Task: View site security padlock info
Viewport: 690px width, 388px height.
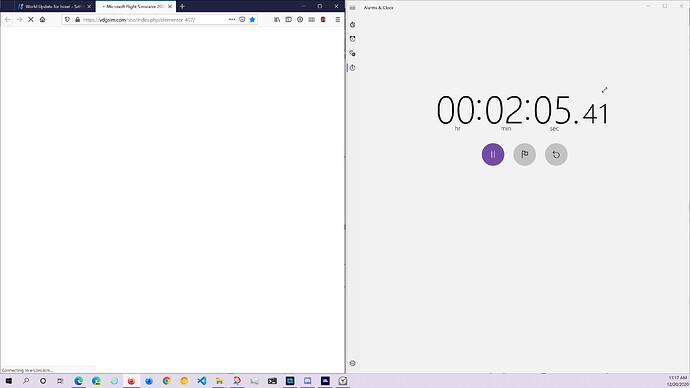Action: tap(77, 19)
